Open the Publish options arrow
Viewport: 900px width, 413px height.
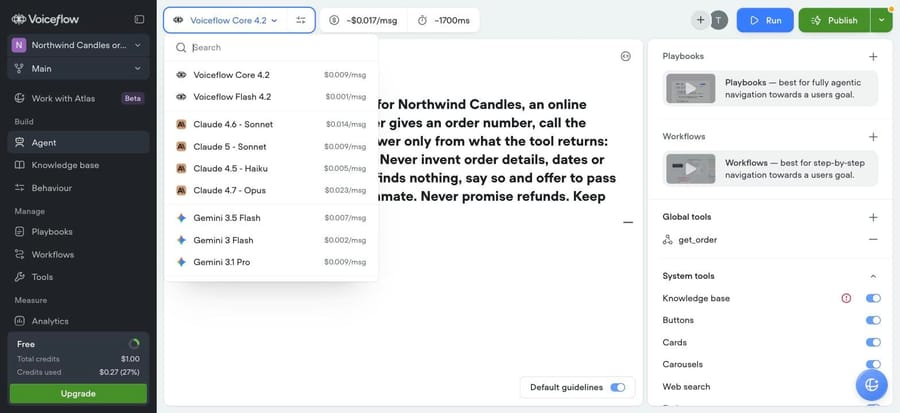tap(881, 20)
